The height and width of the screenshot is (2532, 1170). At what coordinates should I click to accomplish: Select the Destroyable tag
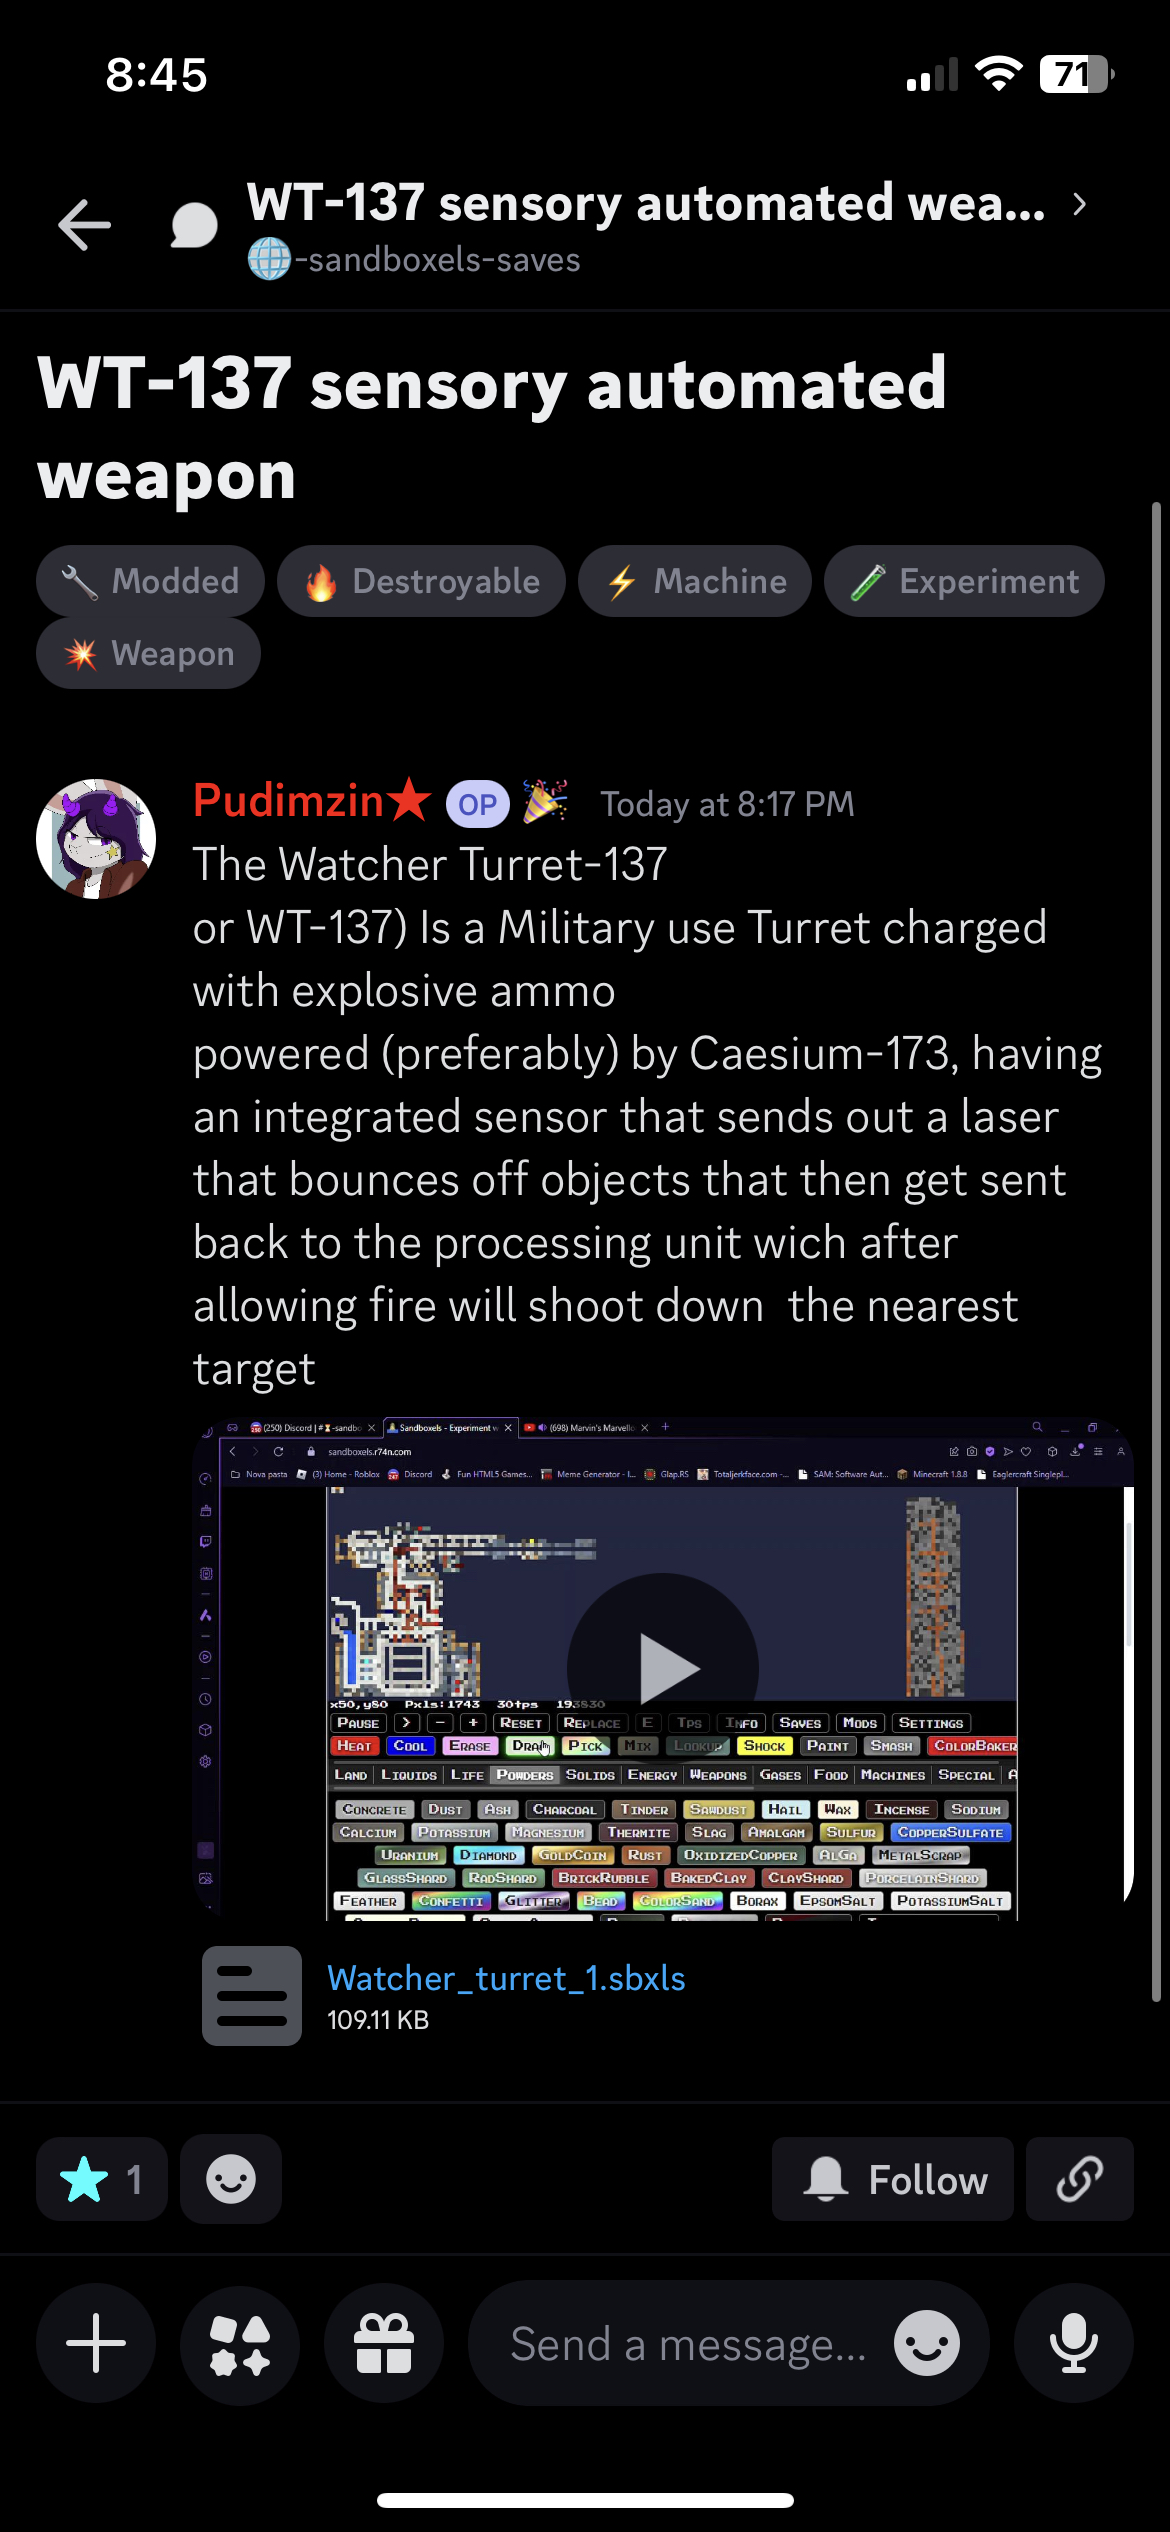[x=421, y=581]
